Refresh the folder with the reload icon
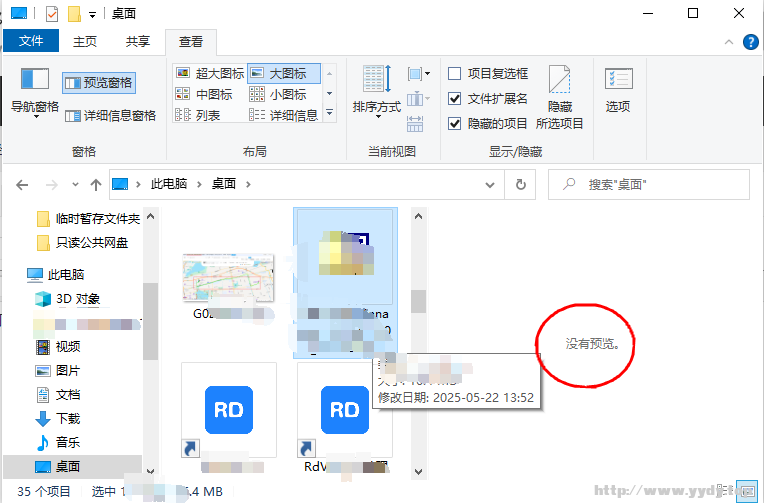Image resolution: width=764 pixels, height=503 pixels. 521,185
